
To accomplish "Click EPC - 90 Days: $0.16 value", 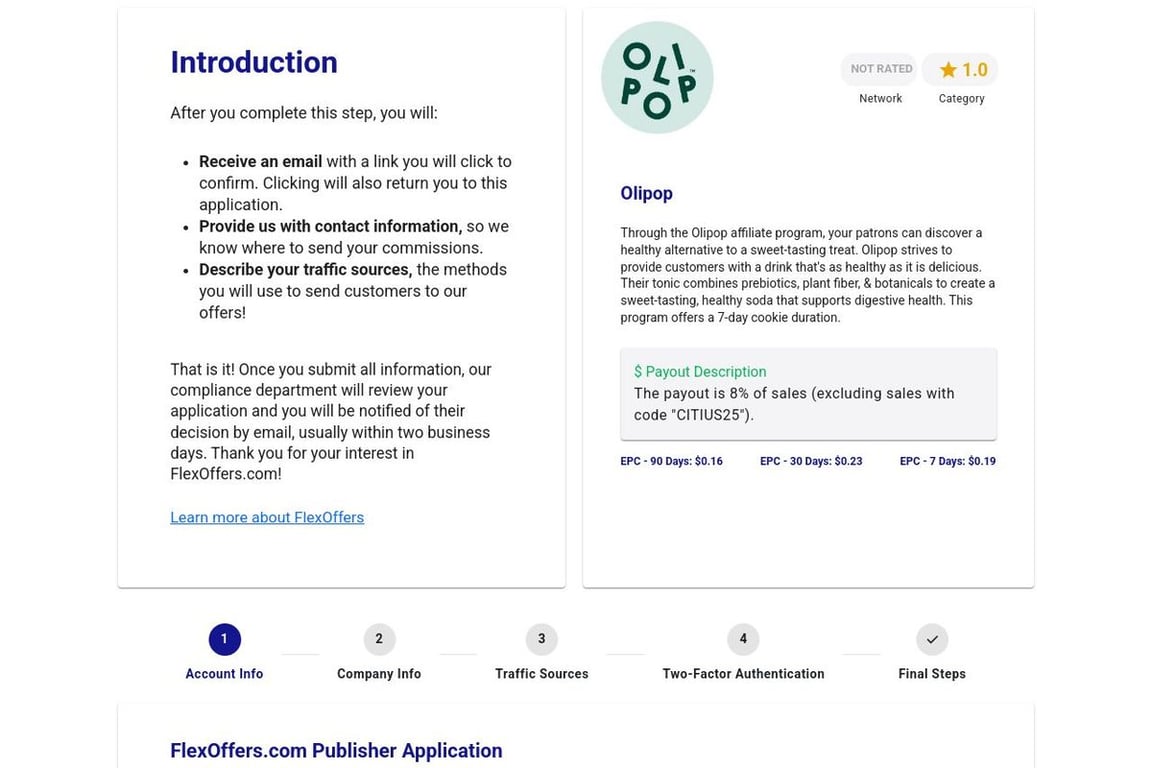I will pyautogui.click(x=672, y=462).
